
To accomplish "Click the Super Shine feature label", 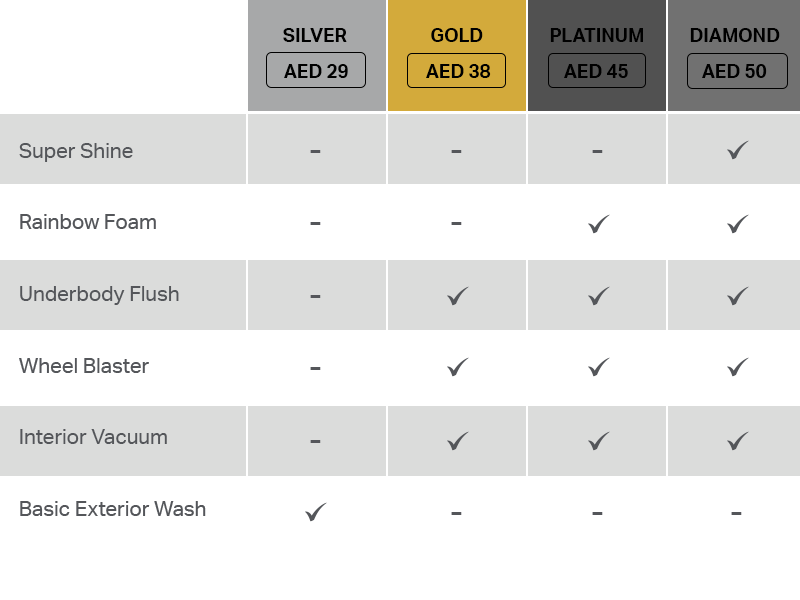I will point(76,151).
